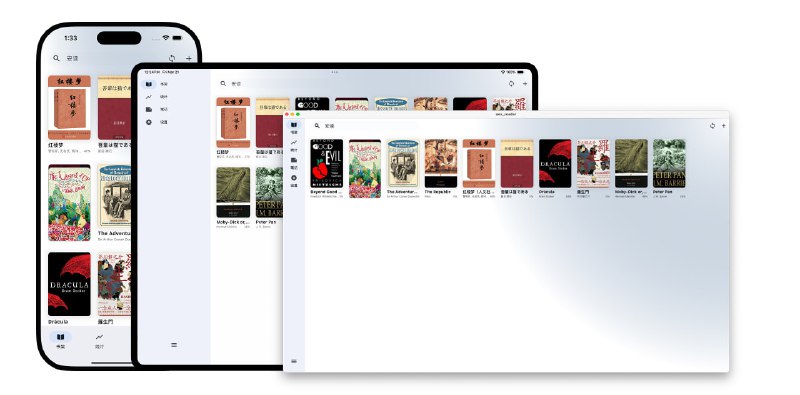The height and width of the screenshot is (395, 800).
Task: Select settings gear in tablet sidebar
Action: (x=149, y=122)
